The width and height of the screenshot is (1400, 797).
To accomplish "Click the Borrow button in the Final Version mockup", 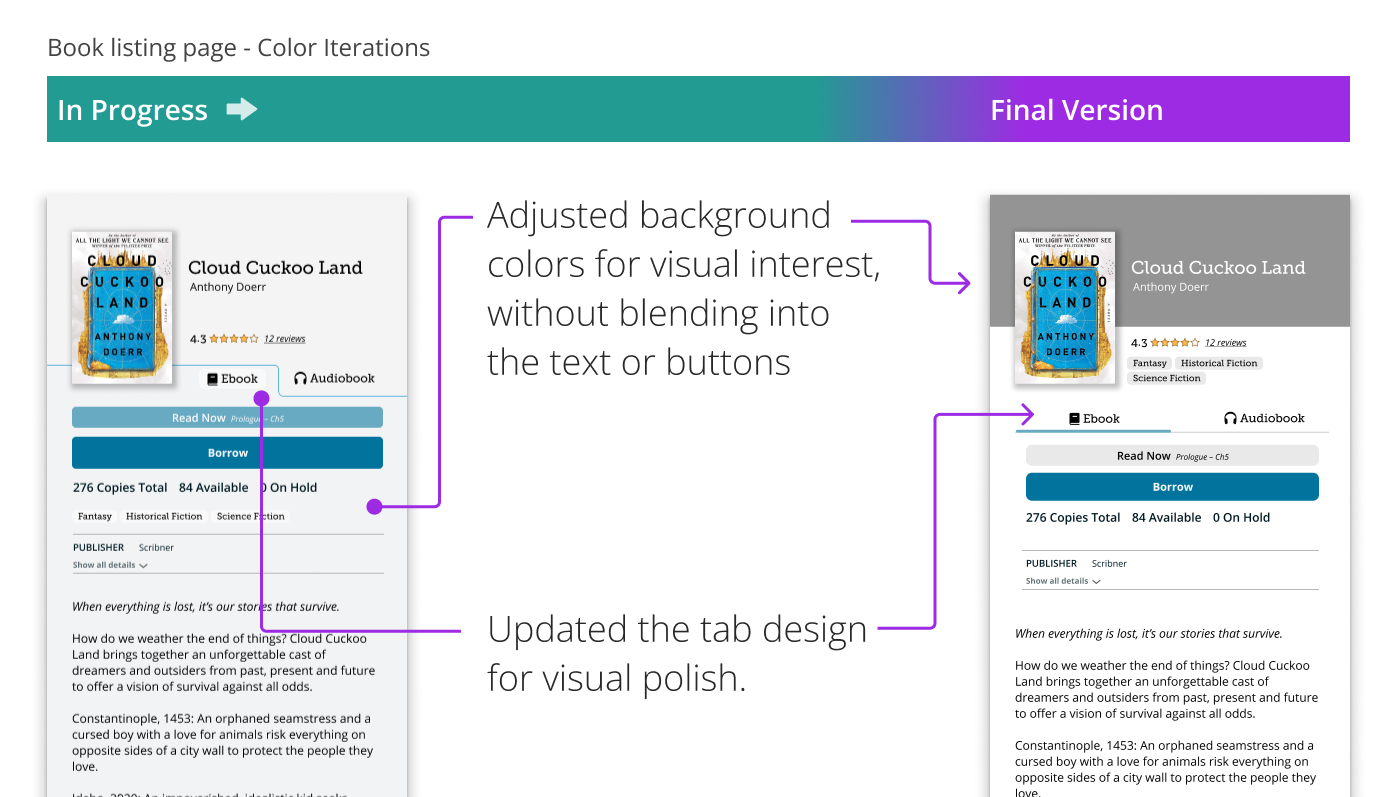I will 1172,487.
